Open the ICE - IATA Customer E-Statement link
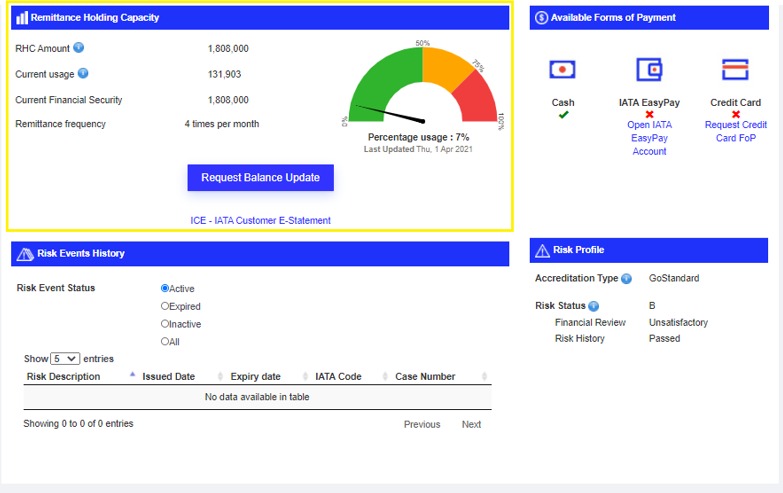The height and width of the screenshot is (493, 783). [x=260, y=220]
